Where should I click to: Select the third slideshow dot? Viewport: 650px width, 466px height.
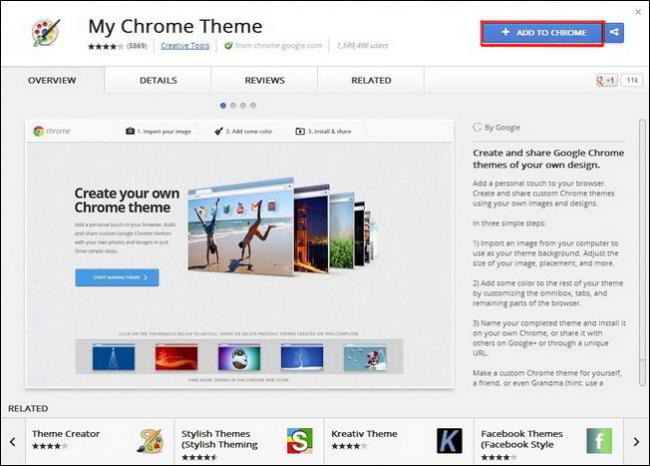pyautogui.click(x=243, y=105)
